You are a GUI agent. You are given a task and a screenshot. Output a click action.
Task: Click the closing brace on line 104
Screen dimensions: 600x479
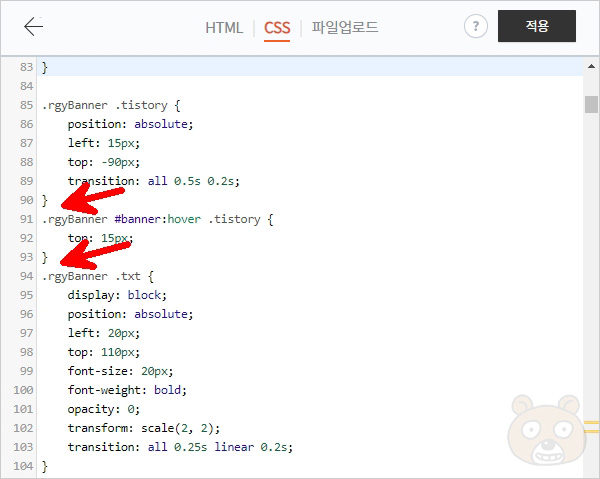(x=45, y=466)
